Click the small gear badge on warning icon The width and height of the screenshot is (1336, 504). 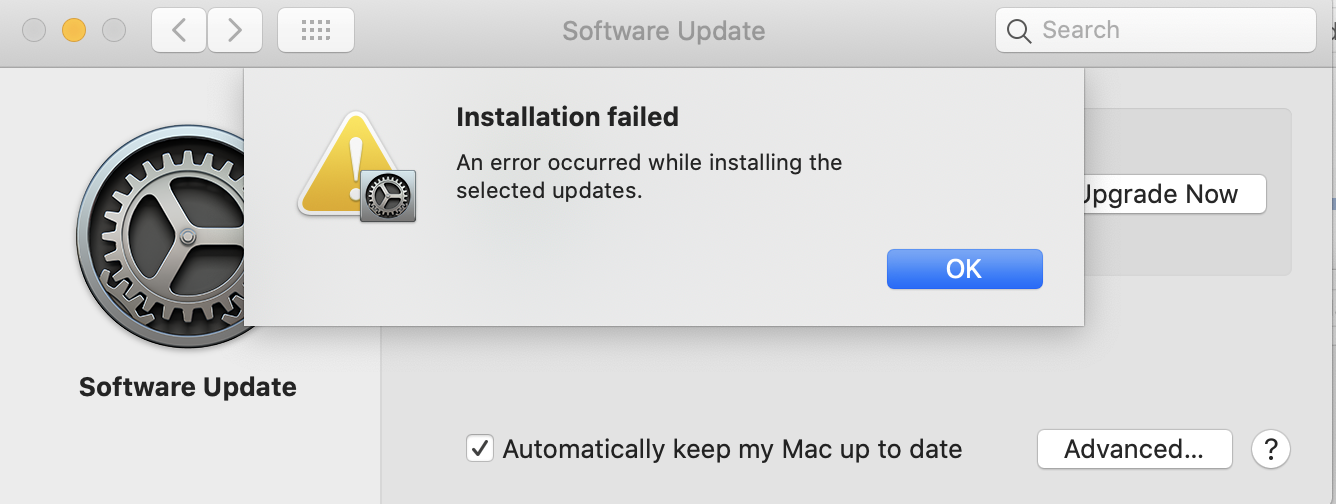click(387, 195)
